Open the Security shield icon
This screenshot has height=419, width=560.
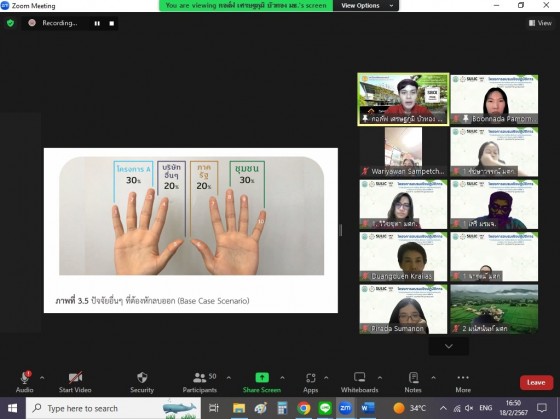coord(142,378)
